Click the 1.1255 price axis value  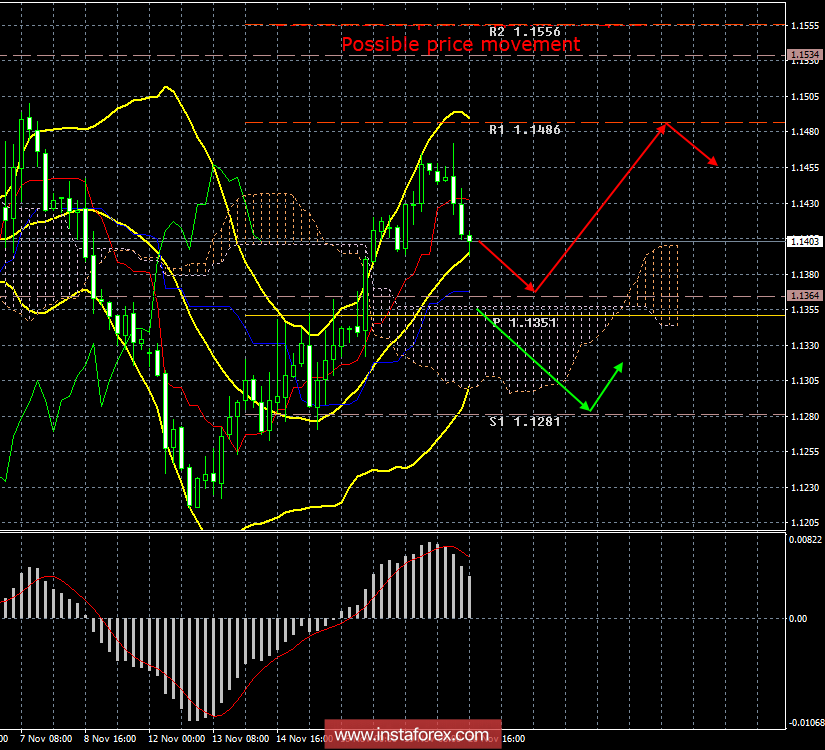tap(805, 452)
